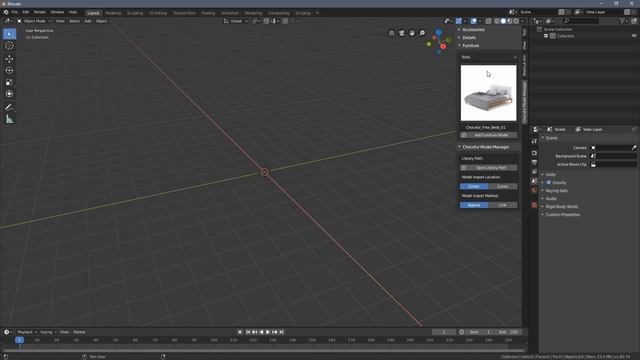Set import method to Append
This screenshot has width=640, height=360.
click(474, 205)
